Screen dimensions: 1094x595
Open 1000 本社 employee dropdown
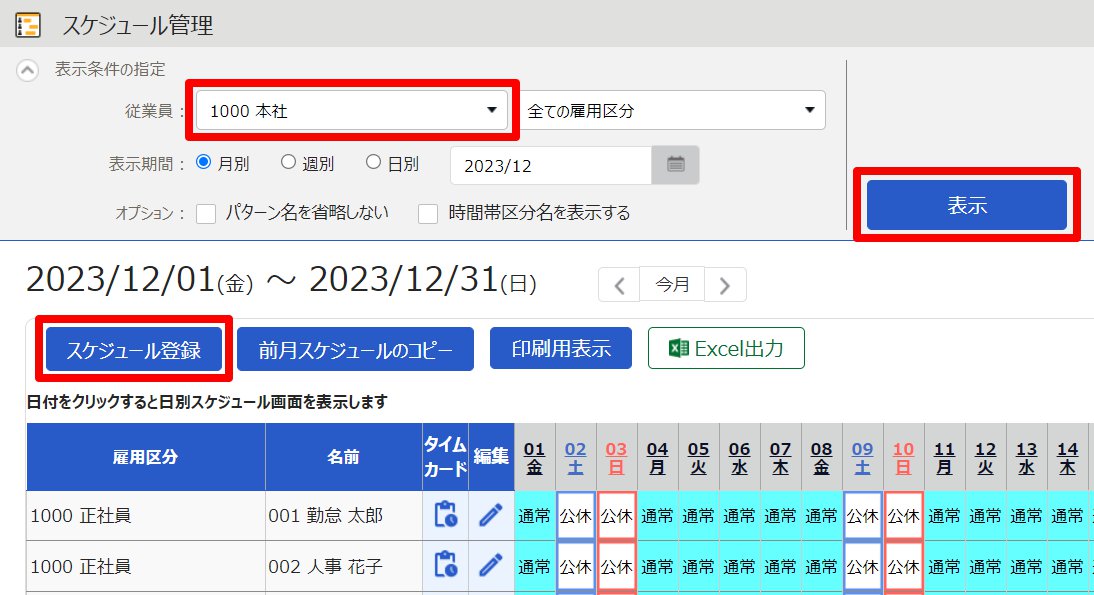tap(352, 110)
